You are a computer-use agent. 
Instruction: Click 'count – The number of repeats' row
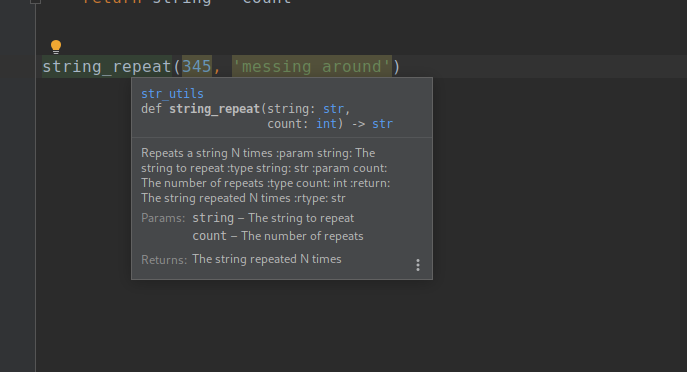point(278,236)
